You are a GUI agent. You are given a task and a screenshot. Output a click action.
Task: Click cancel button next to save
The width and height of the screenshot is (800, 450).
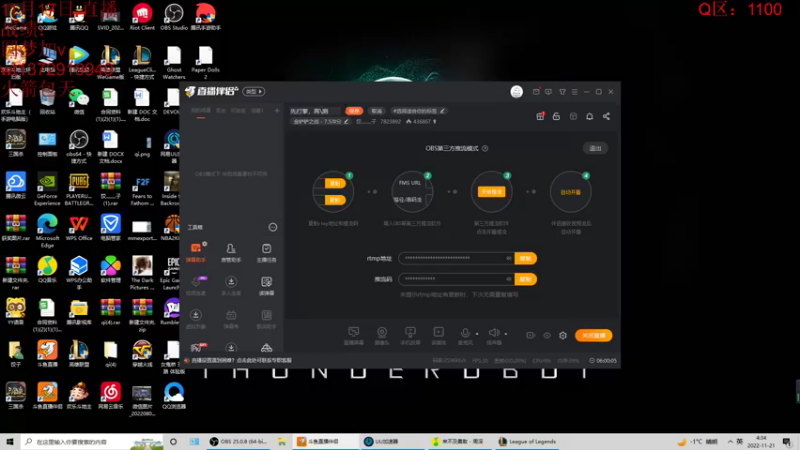pyautogui.click(x=377, y=111)
